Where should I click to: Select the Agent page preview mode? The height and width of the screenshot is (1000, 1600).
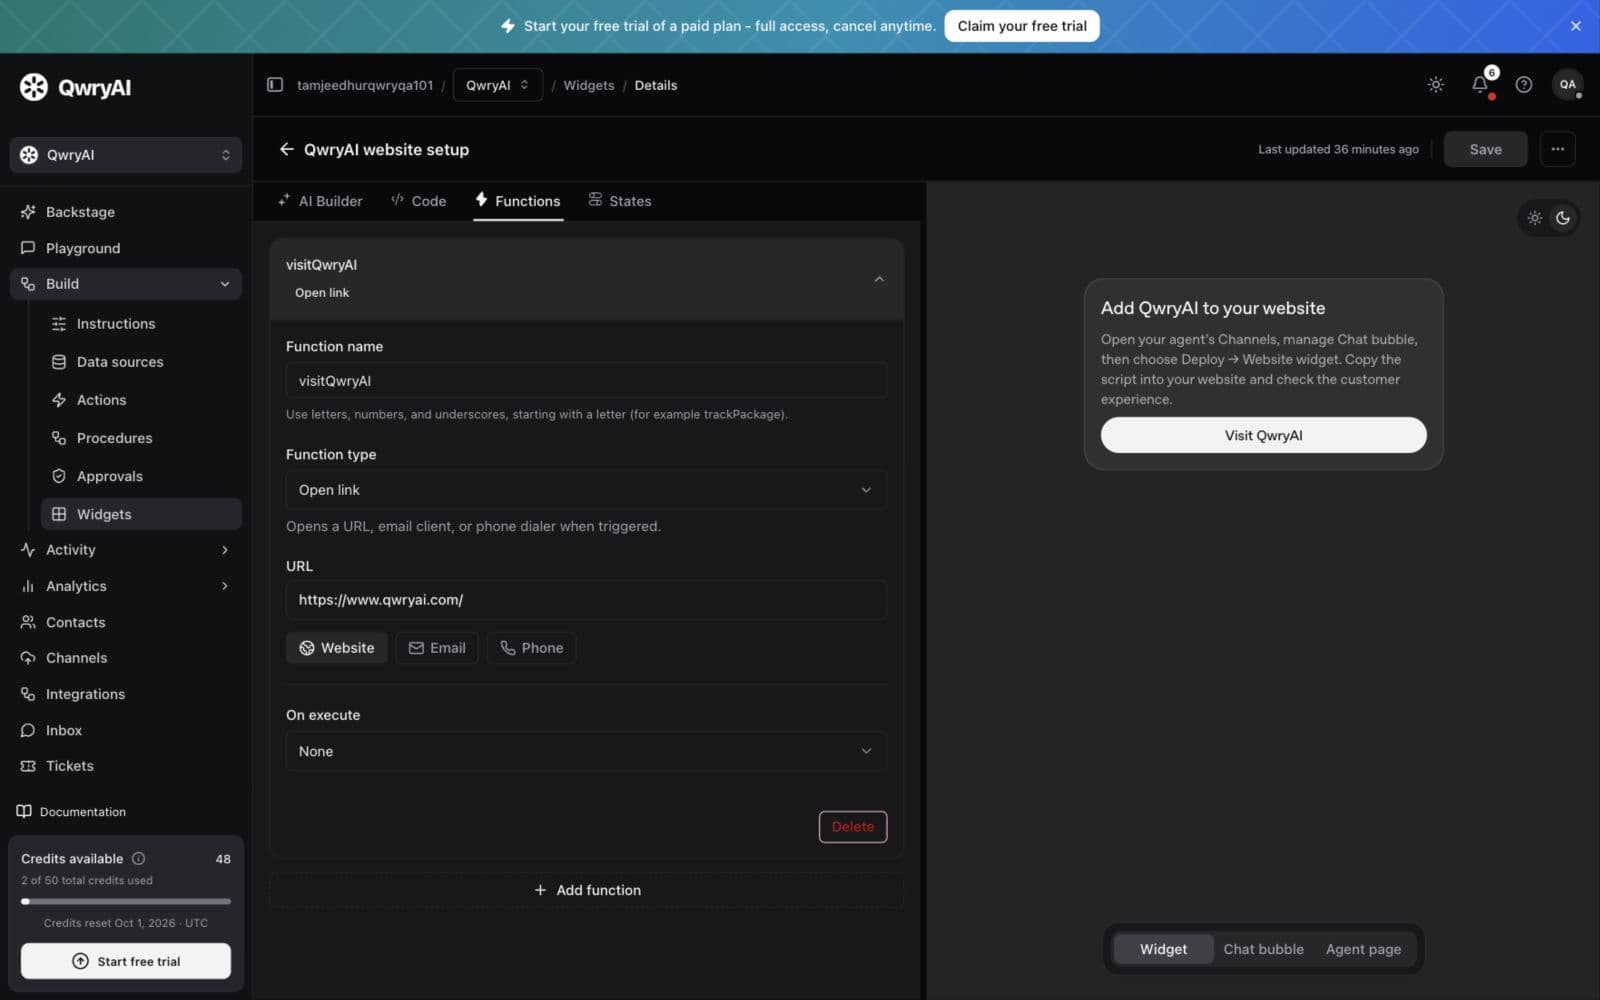[1363, 949]
